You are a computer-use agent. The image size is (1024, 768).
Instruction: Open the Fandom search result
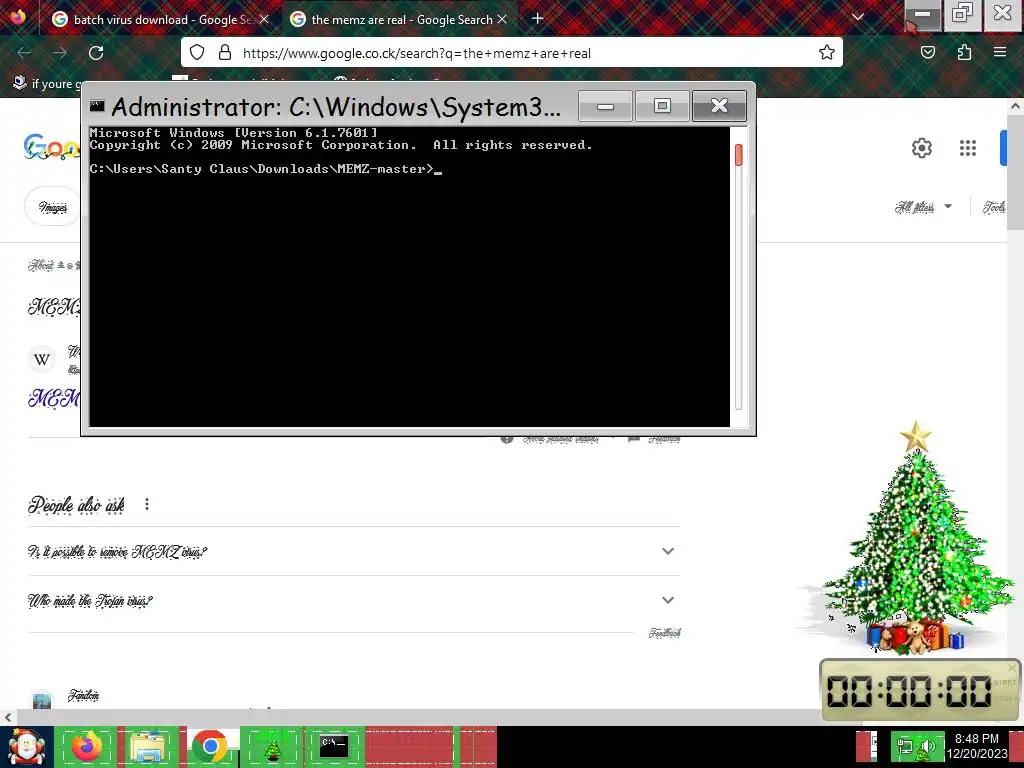pos(84,696)
